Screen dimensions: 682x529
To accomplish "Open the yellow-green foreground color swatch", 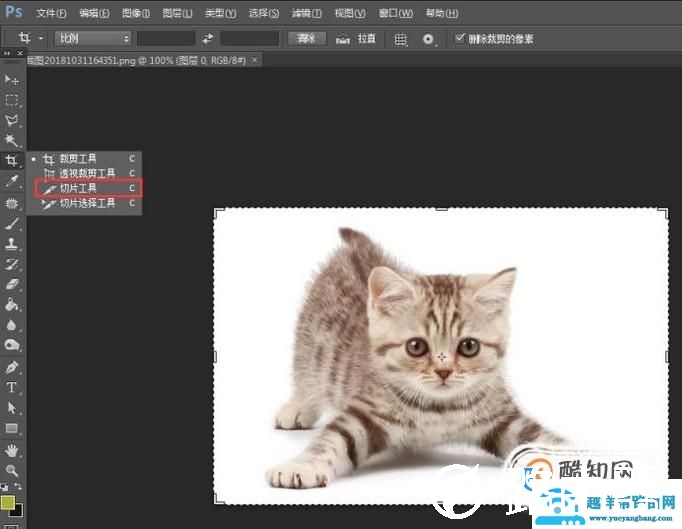I will [x=8, y=501].
